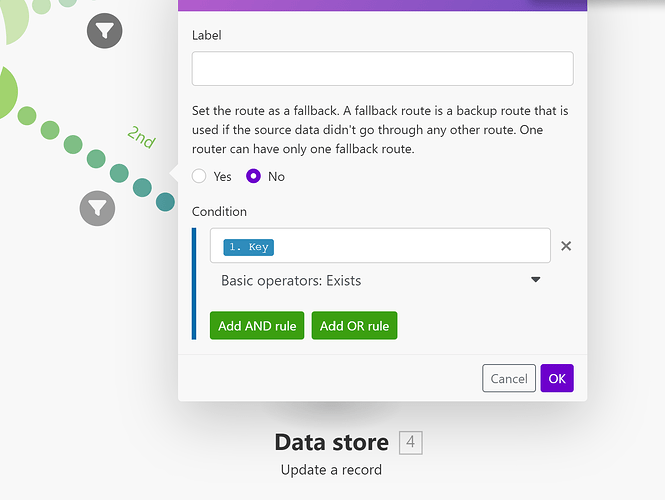Open the filter on the 2nd route
Viewport: 665px width, 500px height.
[x=97, y=208]
